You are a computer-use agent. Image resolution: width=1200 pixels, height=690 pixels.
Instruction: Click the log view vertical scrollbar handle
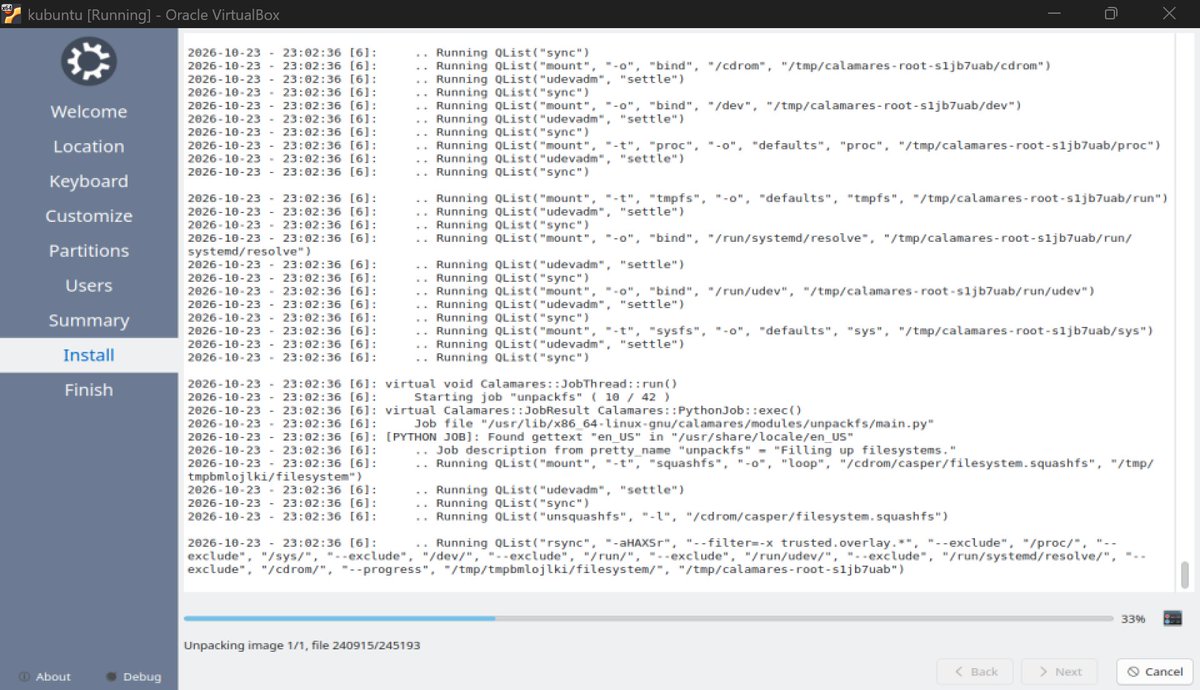[1185, 575]
